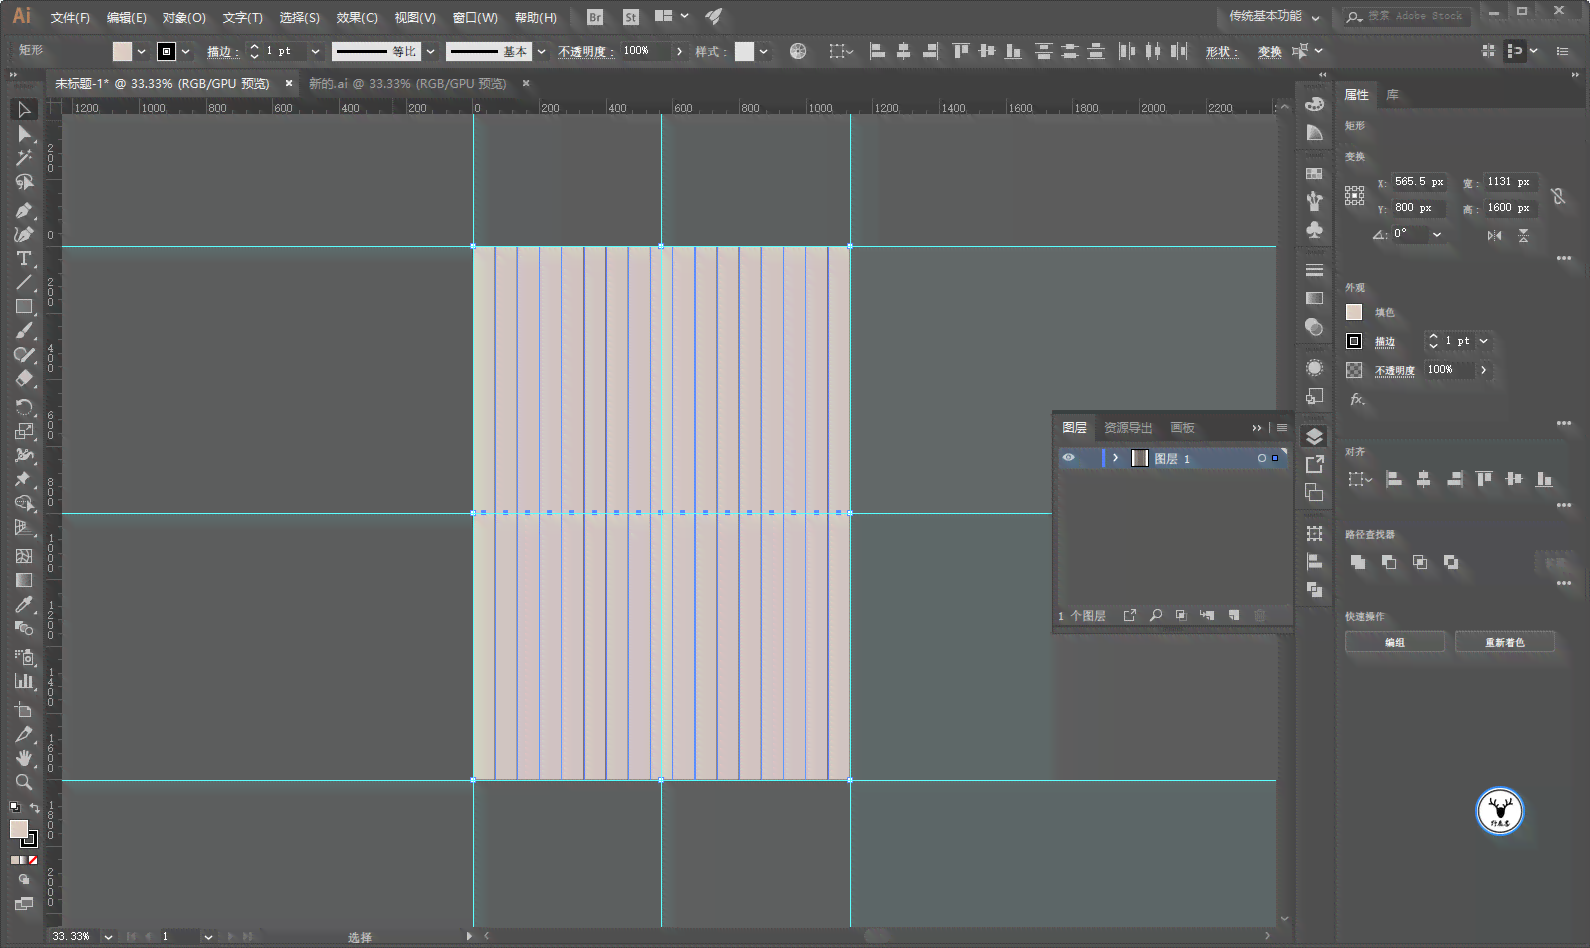1590x948 pixels.
Task: Open stroke weight dropdown in control bar
Action: (315, 51)
